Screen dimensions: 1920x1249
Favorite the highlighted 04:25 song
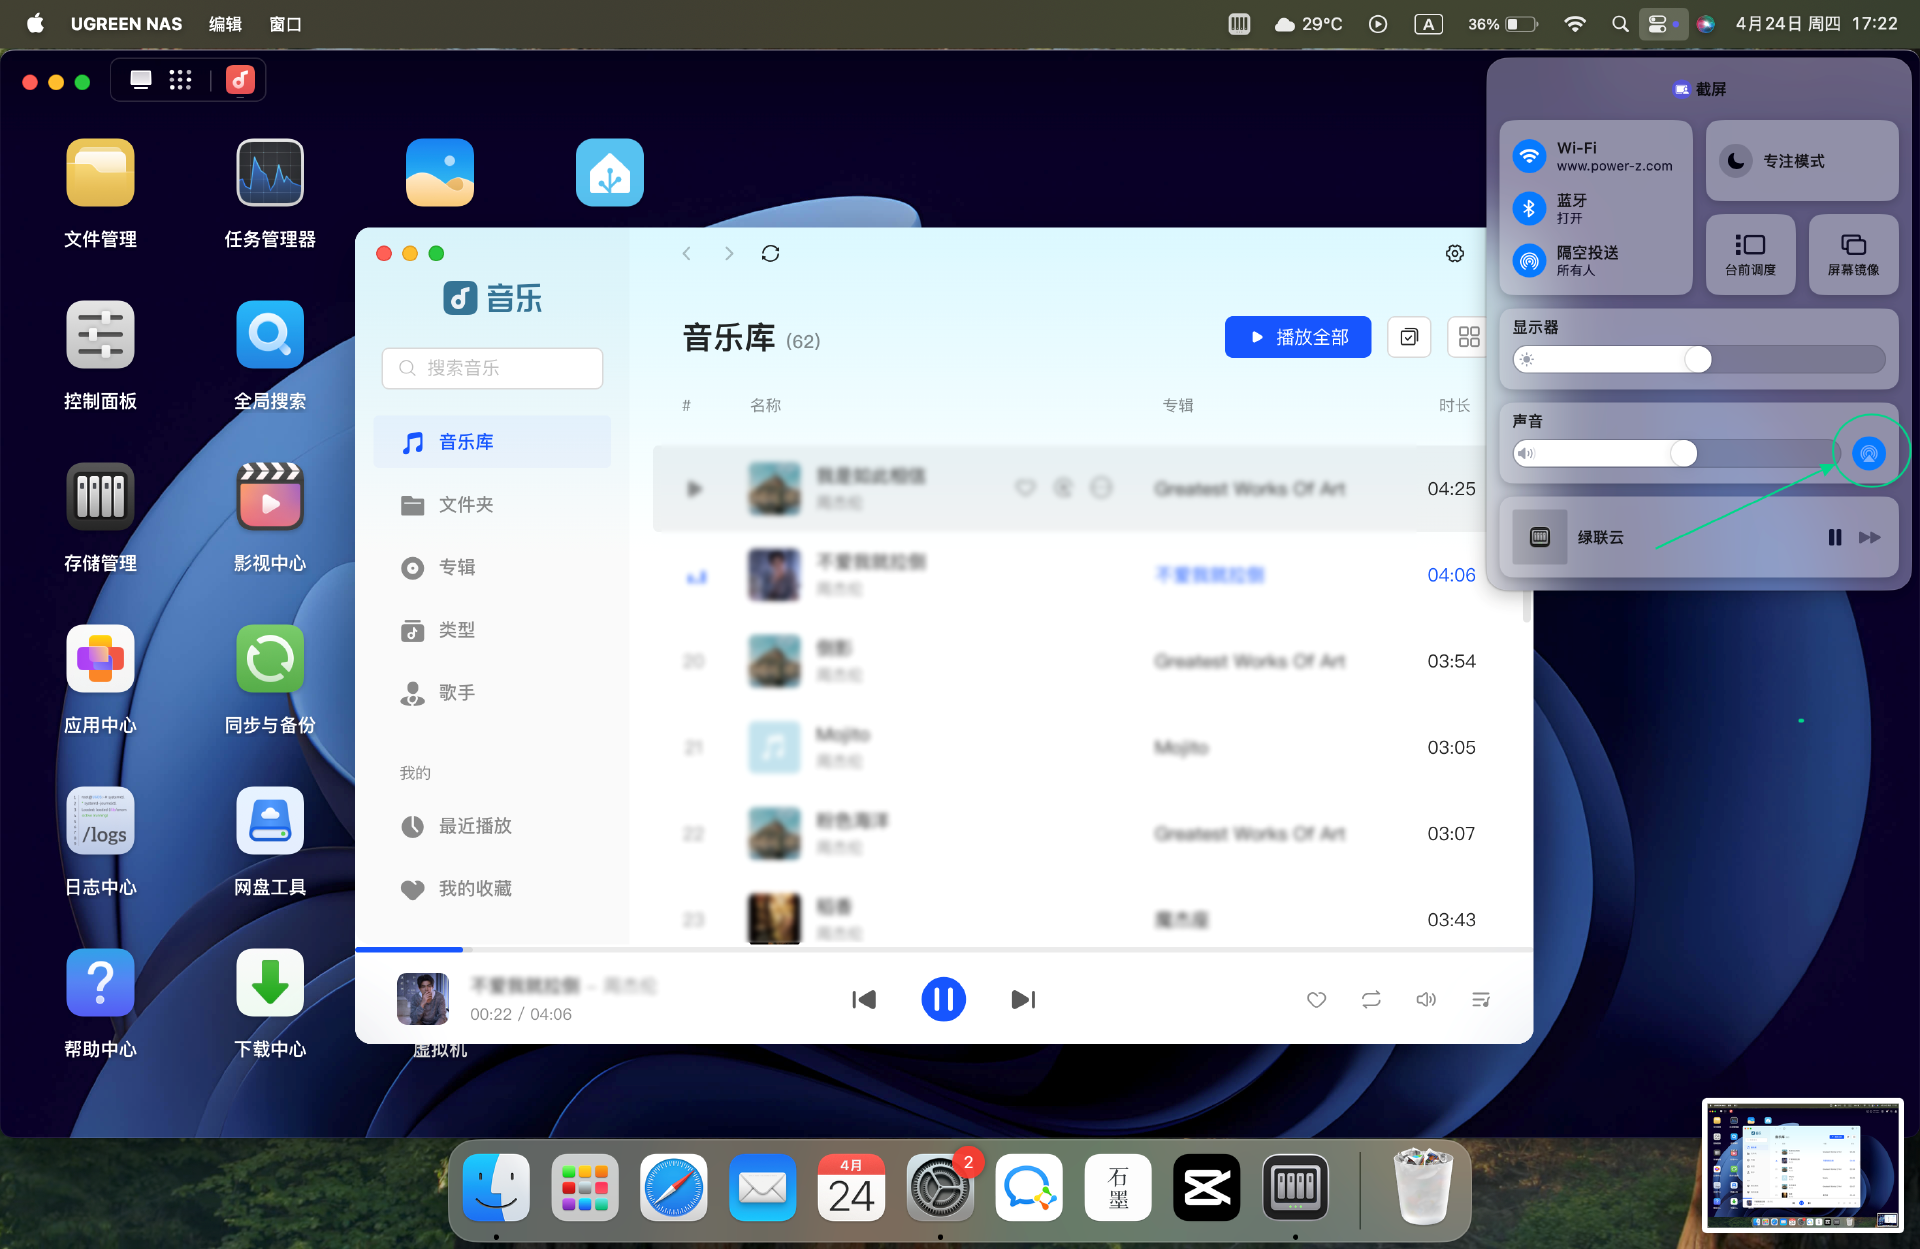tap(1025, 488)
